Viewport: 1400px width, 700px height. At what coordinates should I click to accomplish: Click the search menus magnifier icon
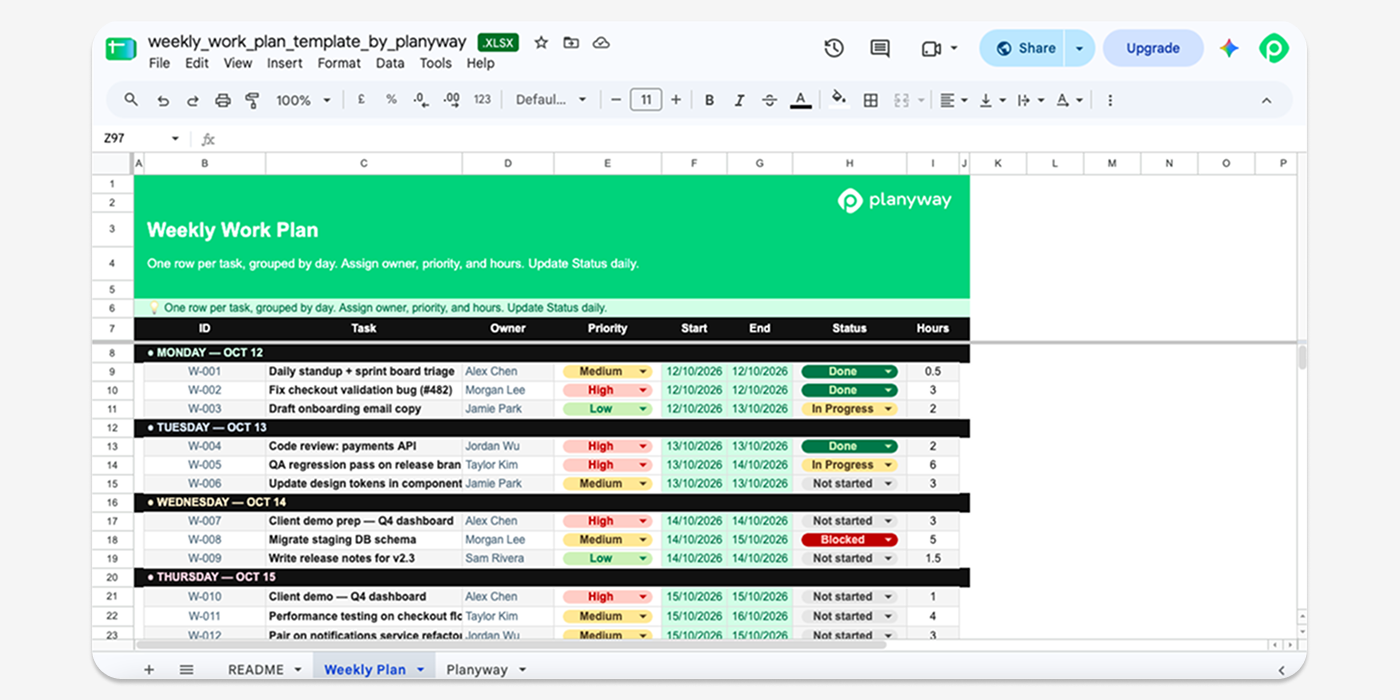[131, 100]
